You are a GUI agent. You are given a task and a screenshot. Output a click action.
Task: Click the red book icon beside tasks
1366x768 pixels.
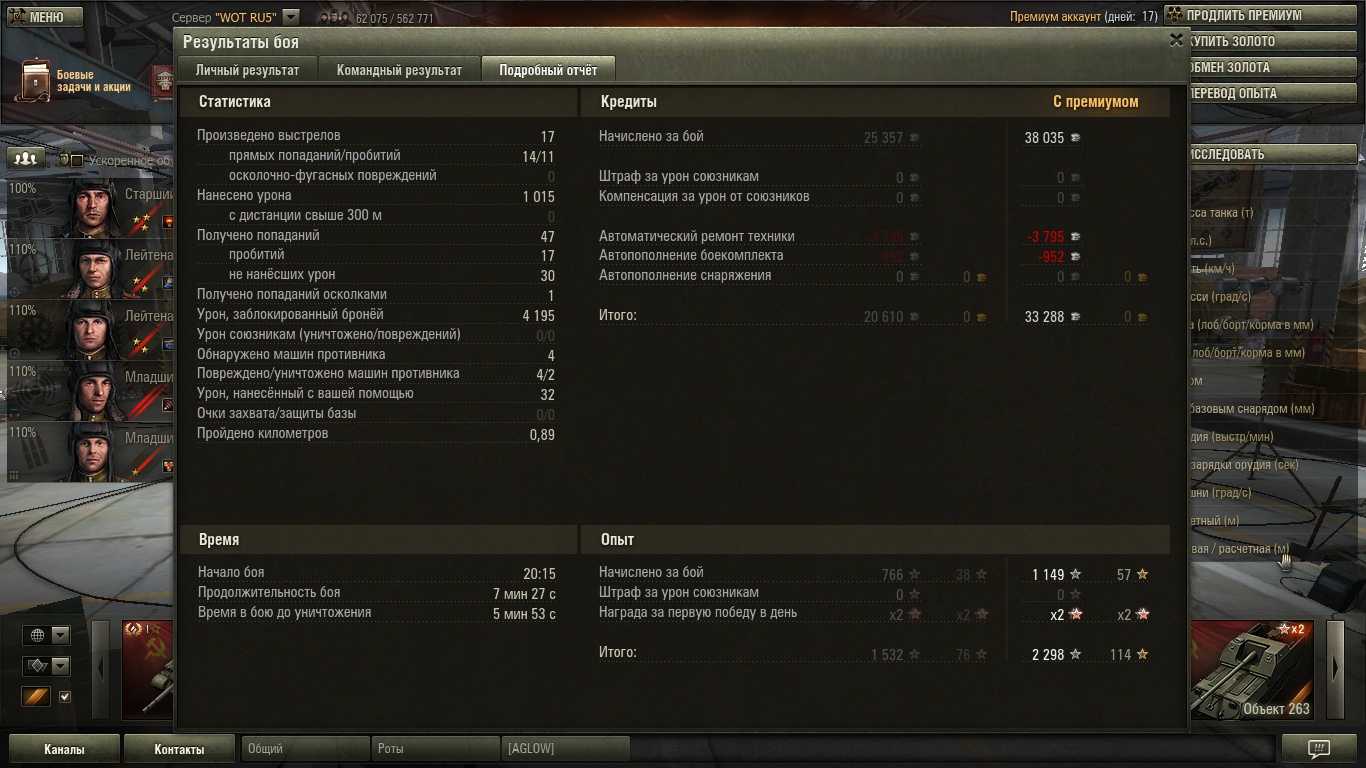[162, 82]
